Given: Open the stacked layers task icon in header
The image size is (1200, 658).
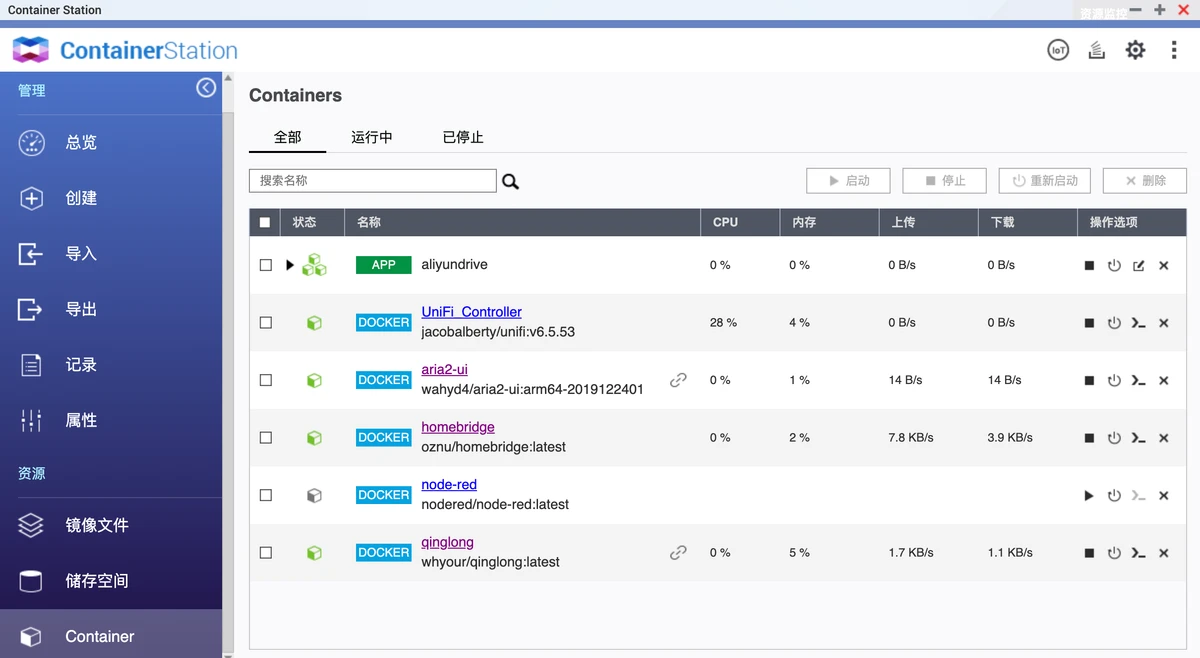Looking at the screenshot, I should 1097,50.
